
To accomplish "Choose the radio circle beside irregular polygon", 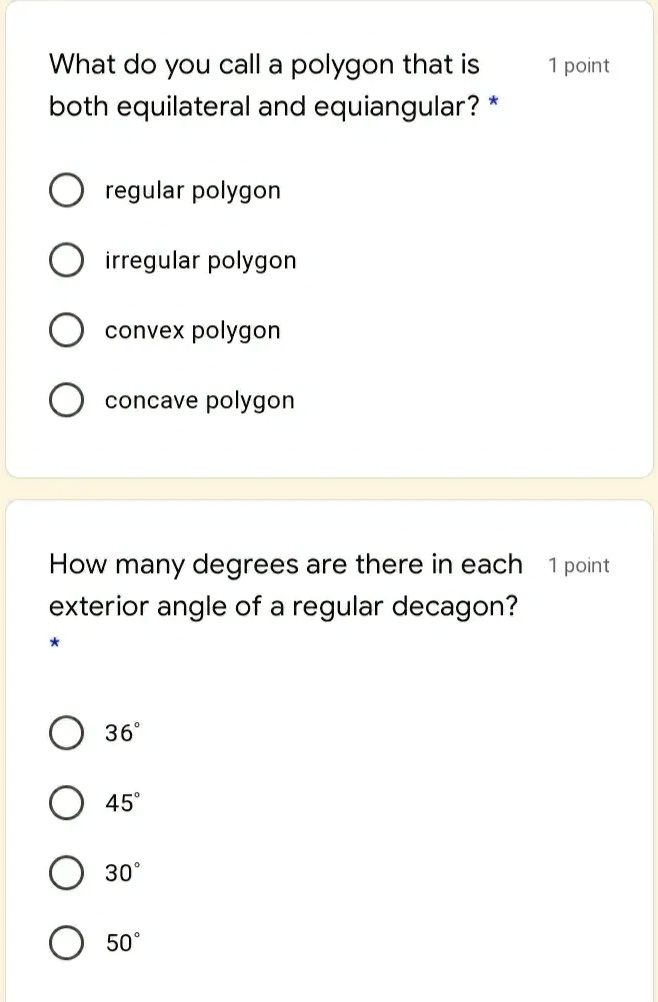I will pyautogui.click(x=66, y=261).
